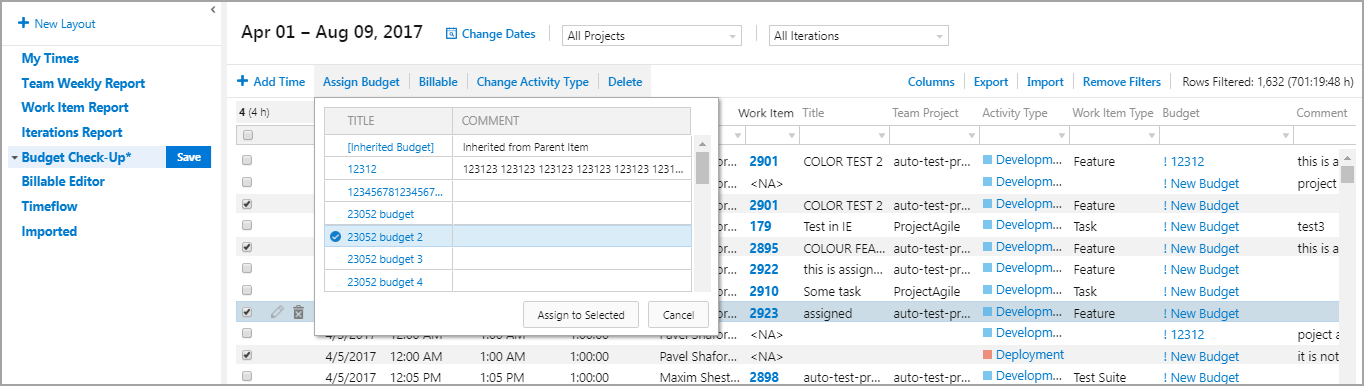Open the All Iterations dropdown
Viewport: 1364px width, 386px height.
coord(858,36)
